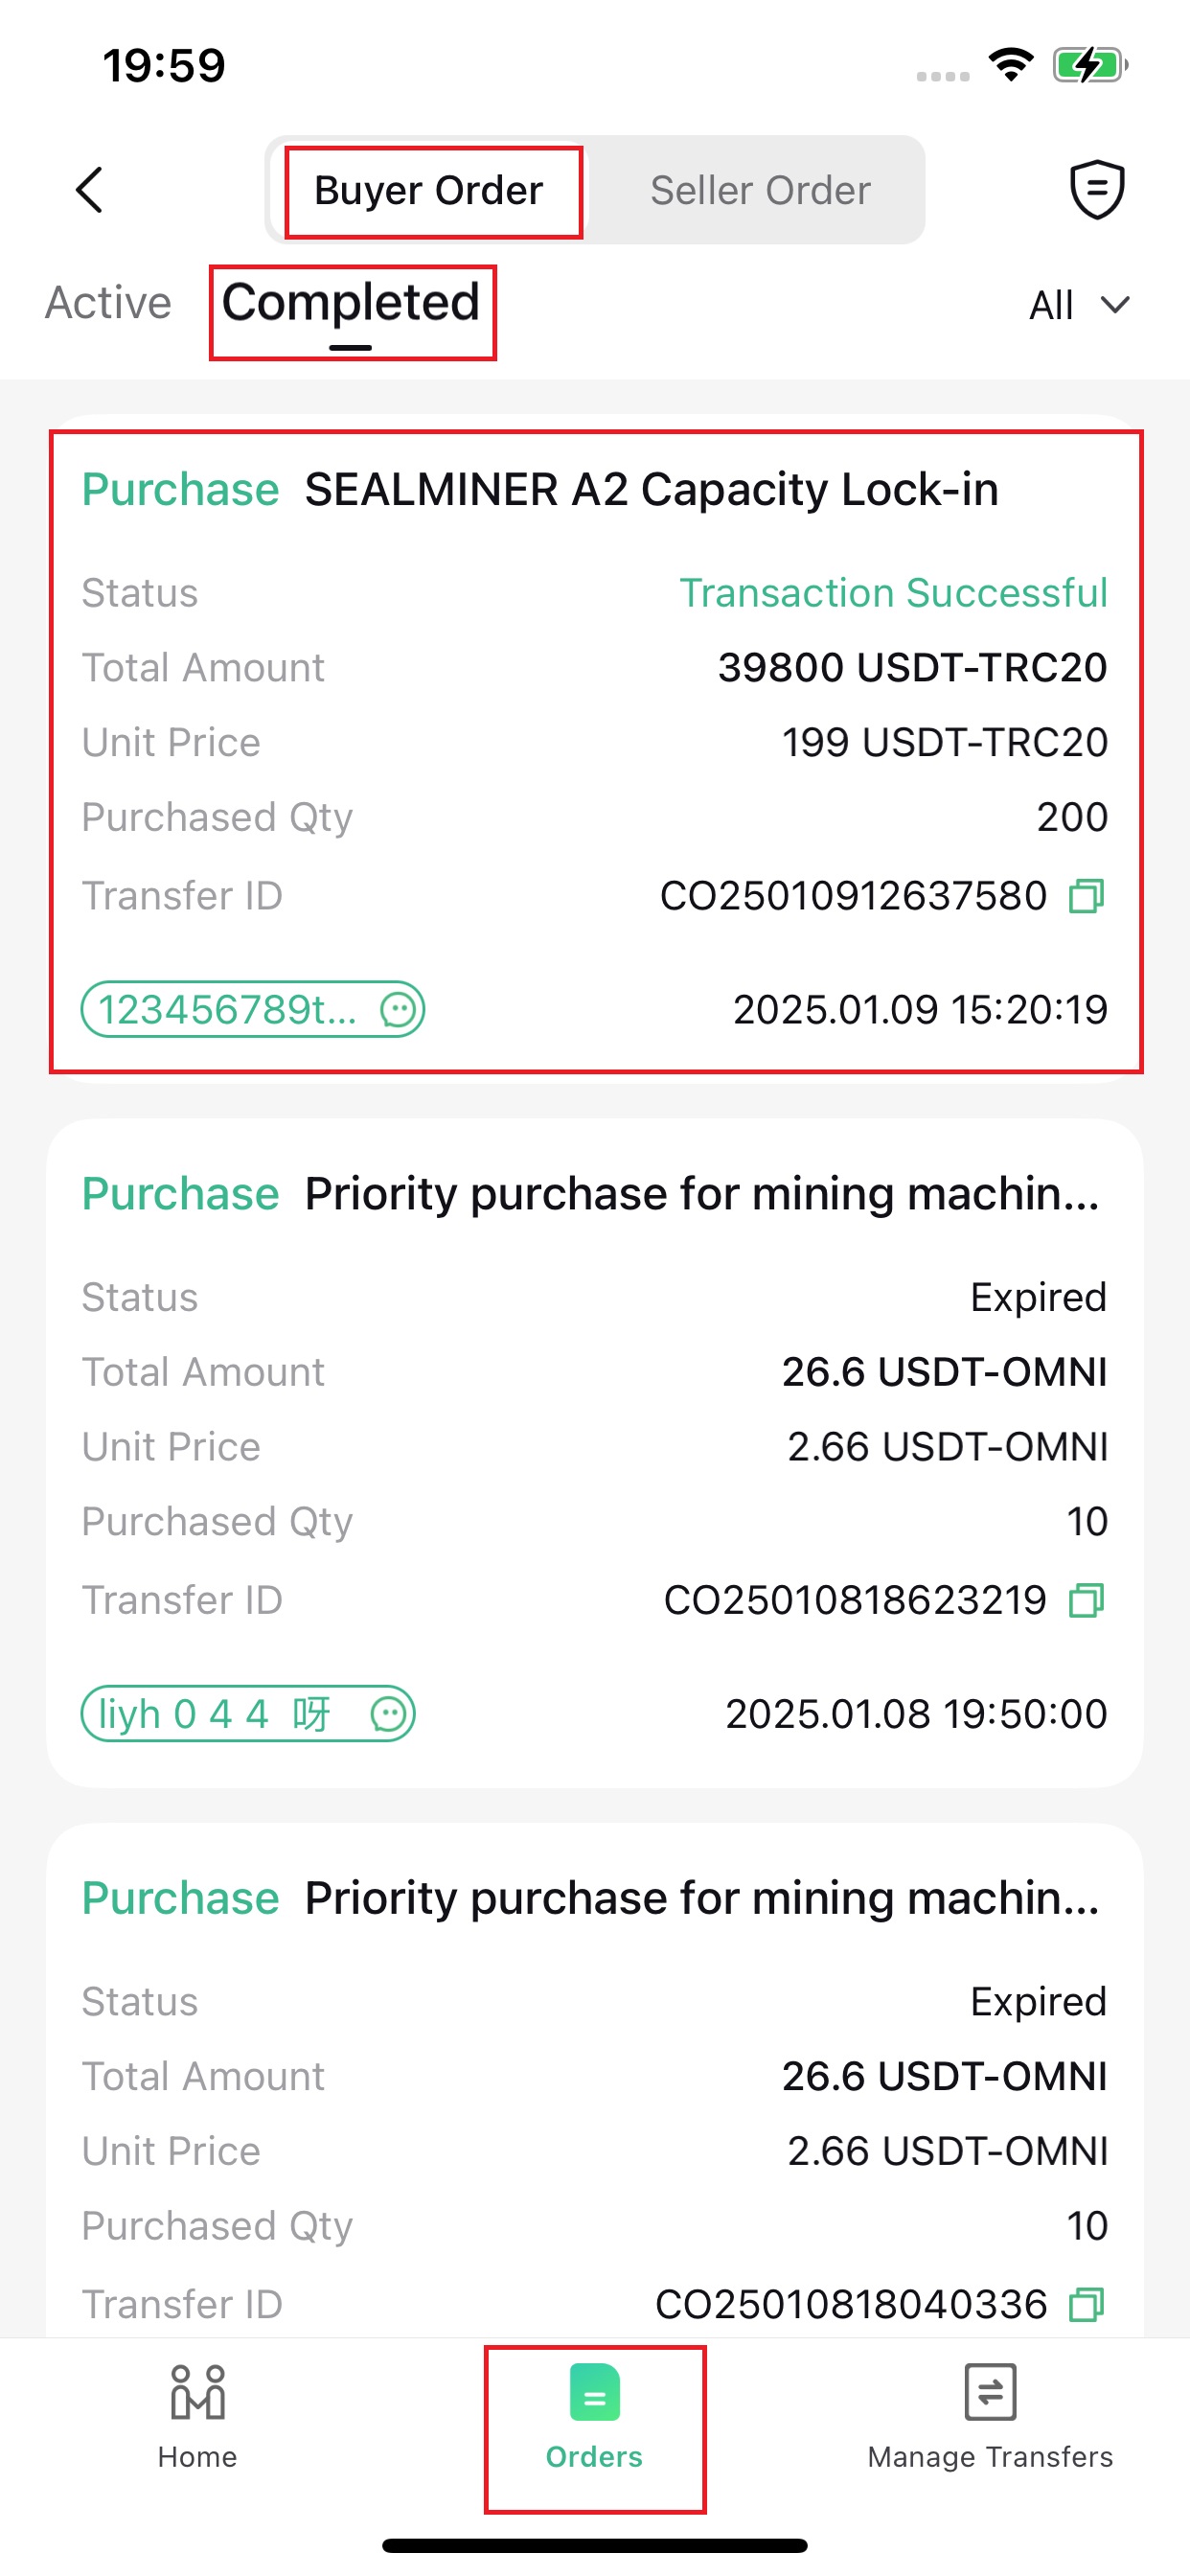This screenshot has width=1190, height=2576.
Task: Copy Transfer ID CO25010818623219
Action: pos(1086,1600)
